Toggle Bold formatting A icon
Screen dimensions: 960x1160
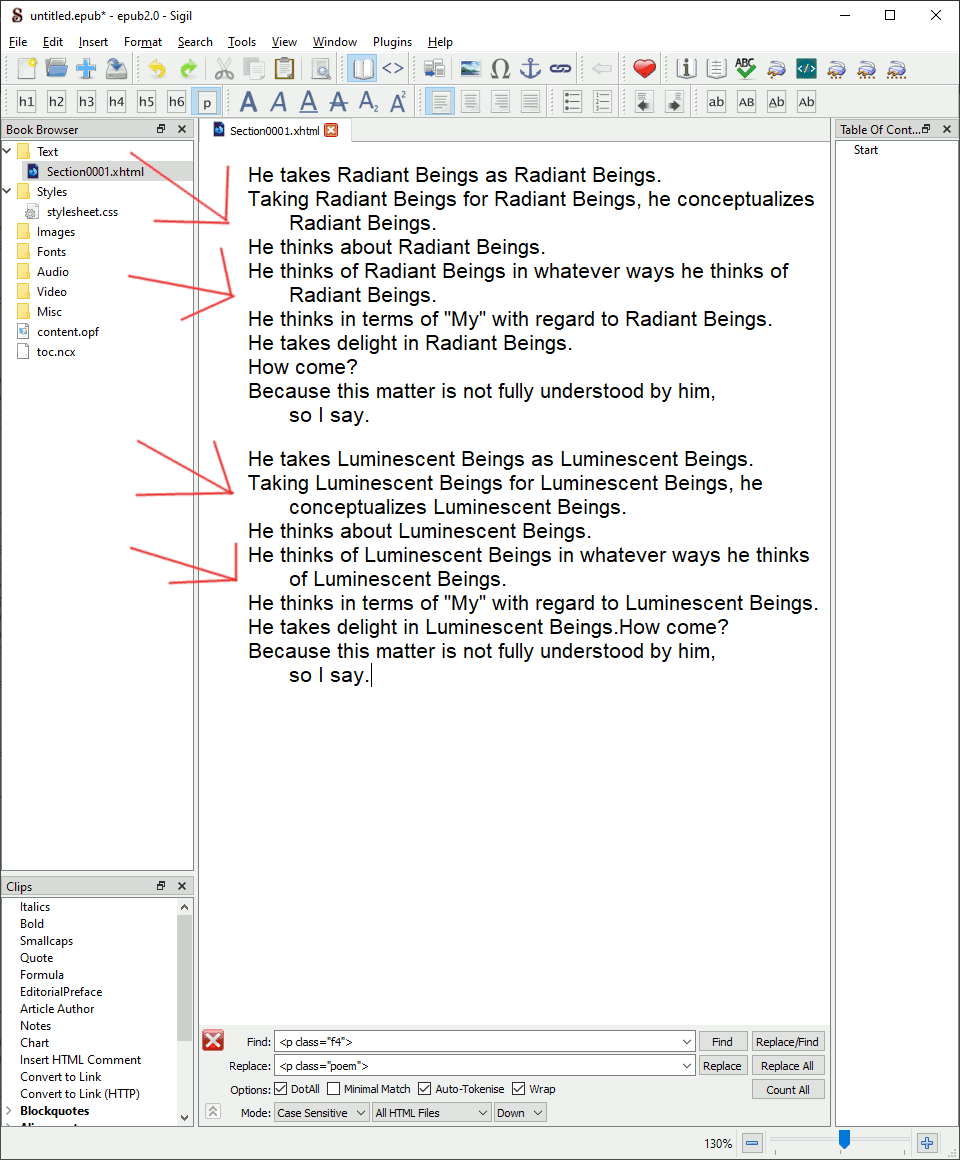[x=249, y=101]
